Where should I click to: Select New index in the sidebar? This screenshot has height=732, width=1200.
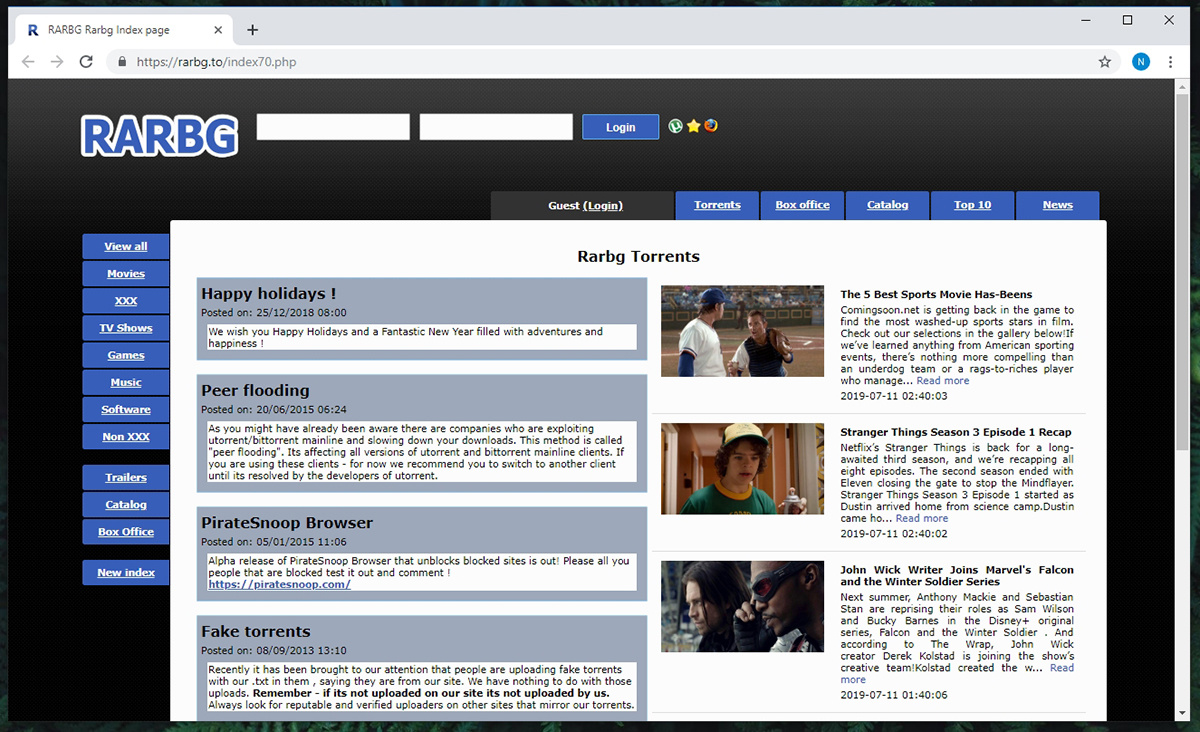pos(126,572)
